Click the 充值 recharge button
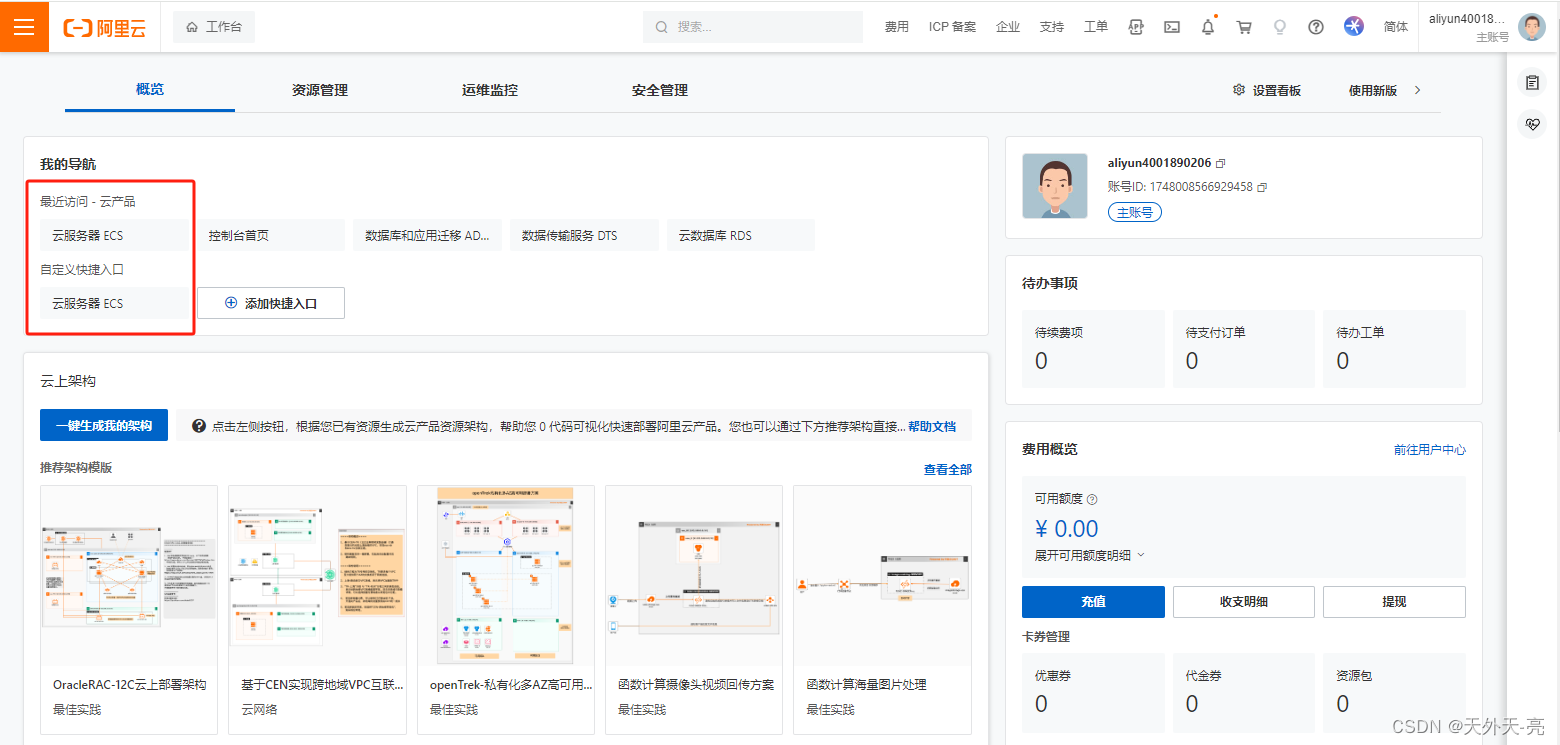The image size is (1560, 745). click(x=1093, y=602)
